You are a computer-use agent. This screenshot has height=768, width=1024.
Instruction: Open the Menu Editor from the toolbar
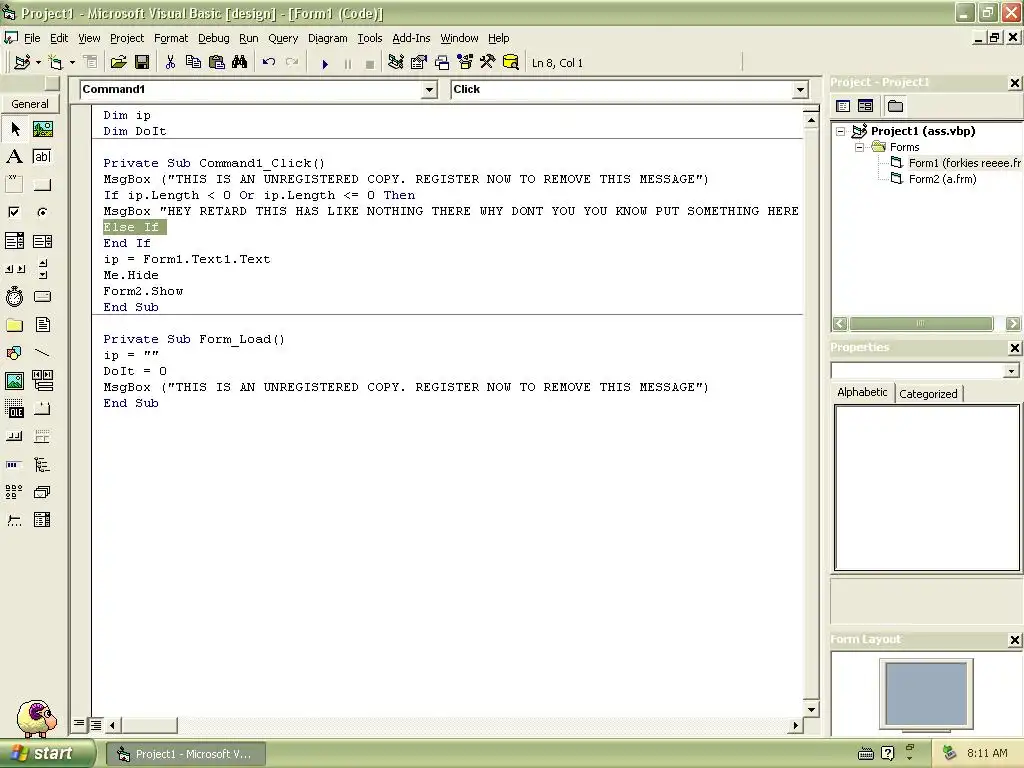91,63
